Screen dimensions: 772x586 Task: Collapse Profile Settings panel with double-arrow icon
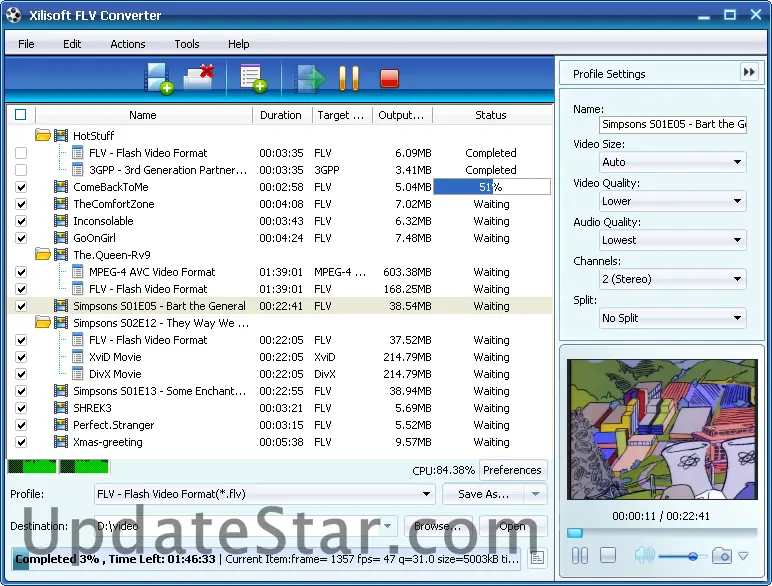[749, 72]
